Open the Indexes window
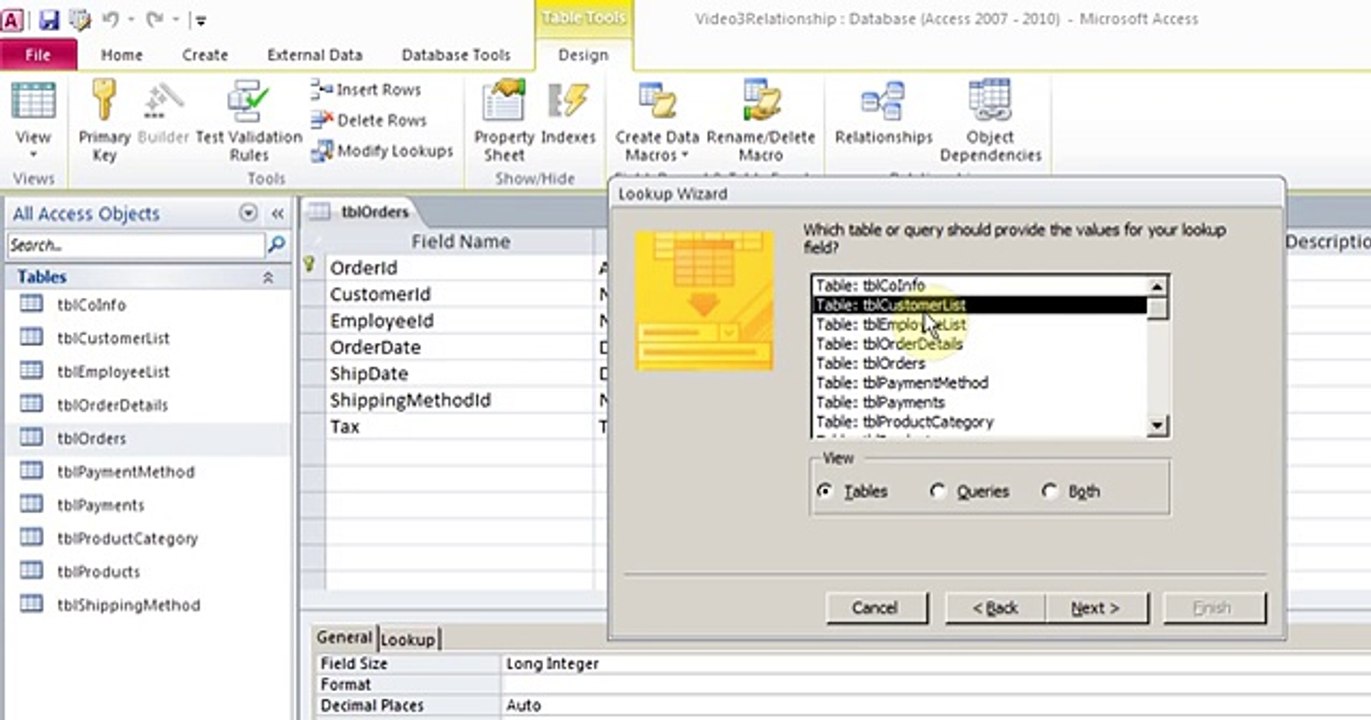This screenshot has height=720, width=1371. point(568,115)
